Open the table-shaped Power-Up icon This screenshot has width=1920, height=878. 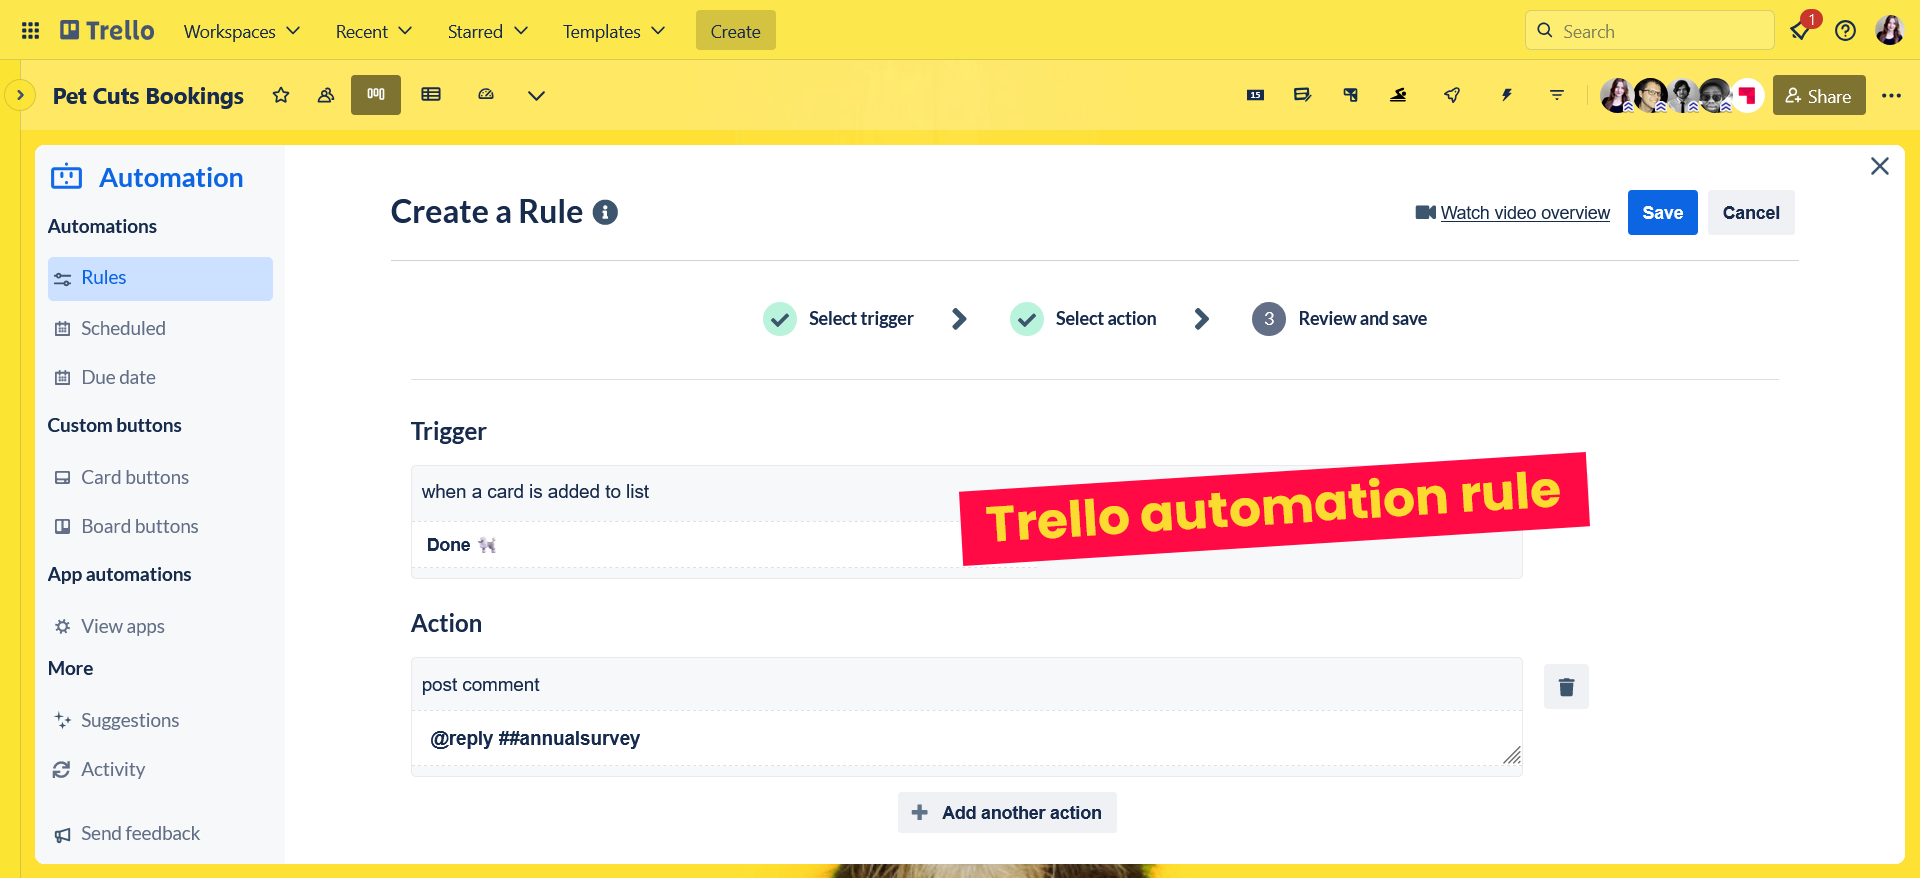pyautogui.click(x=1351, y=95)
